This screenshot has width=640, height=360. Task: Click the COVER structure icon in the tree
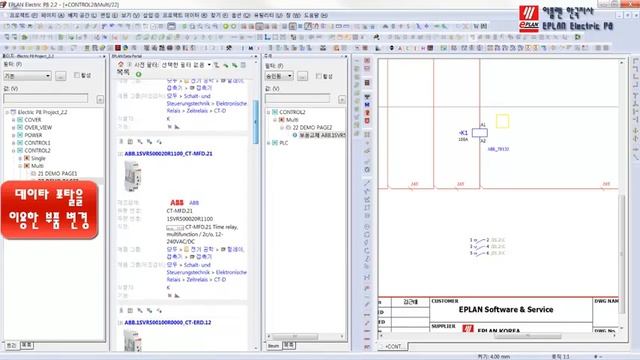click(20, 120)
